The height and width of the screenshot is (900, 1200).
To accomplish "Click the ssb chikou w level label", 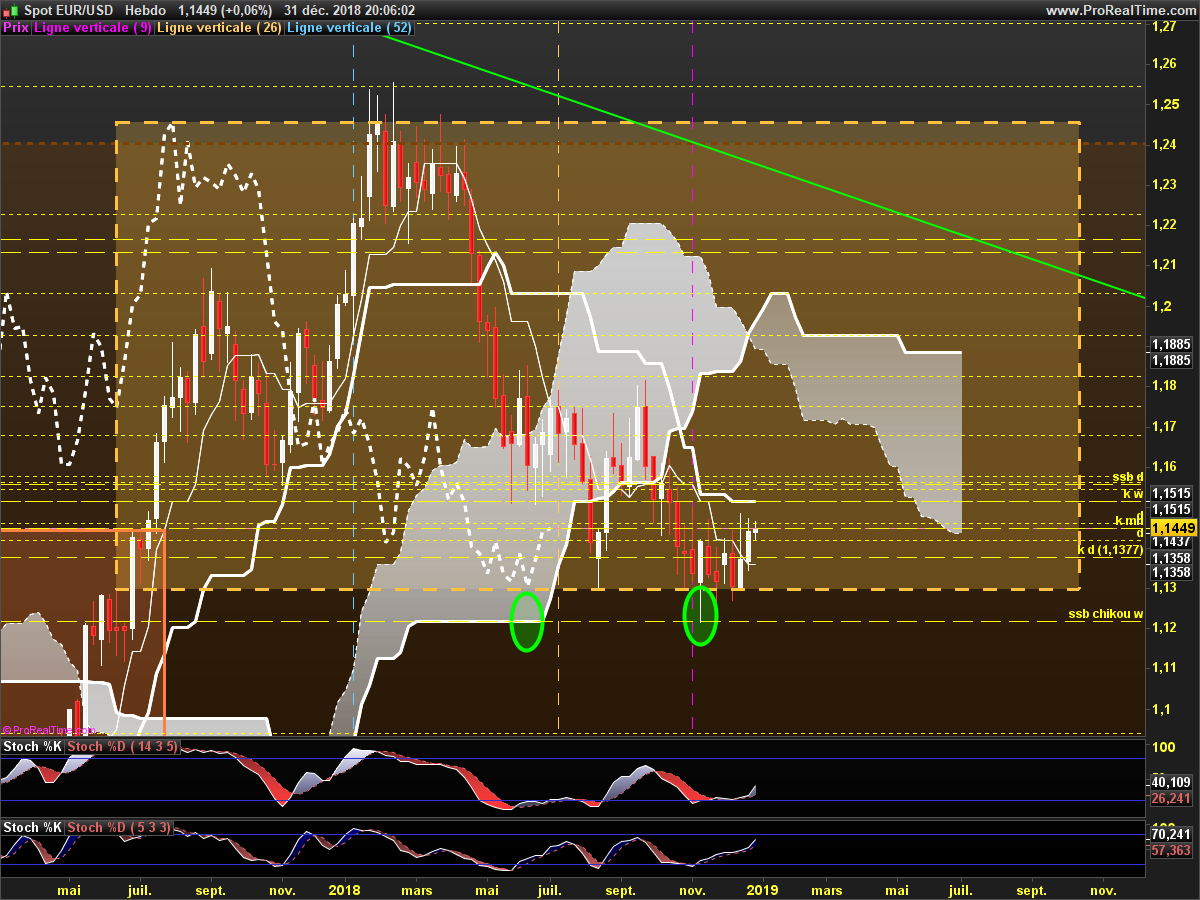I will click(x=1105, y=614).
